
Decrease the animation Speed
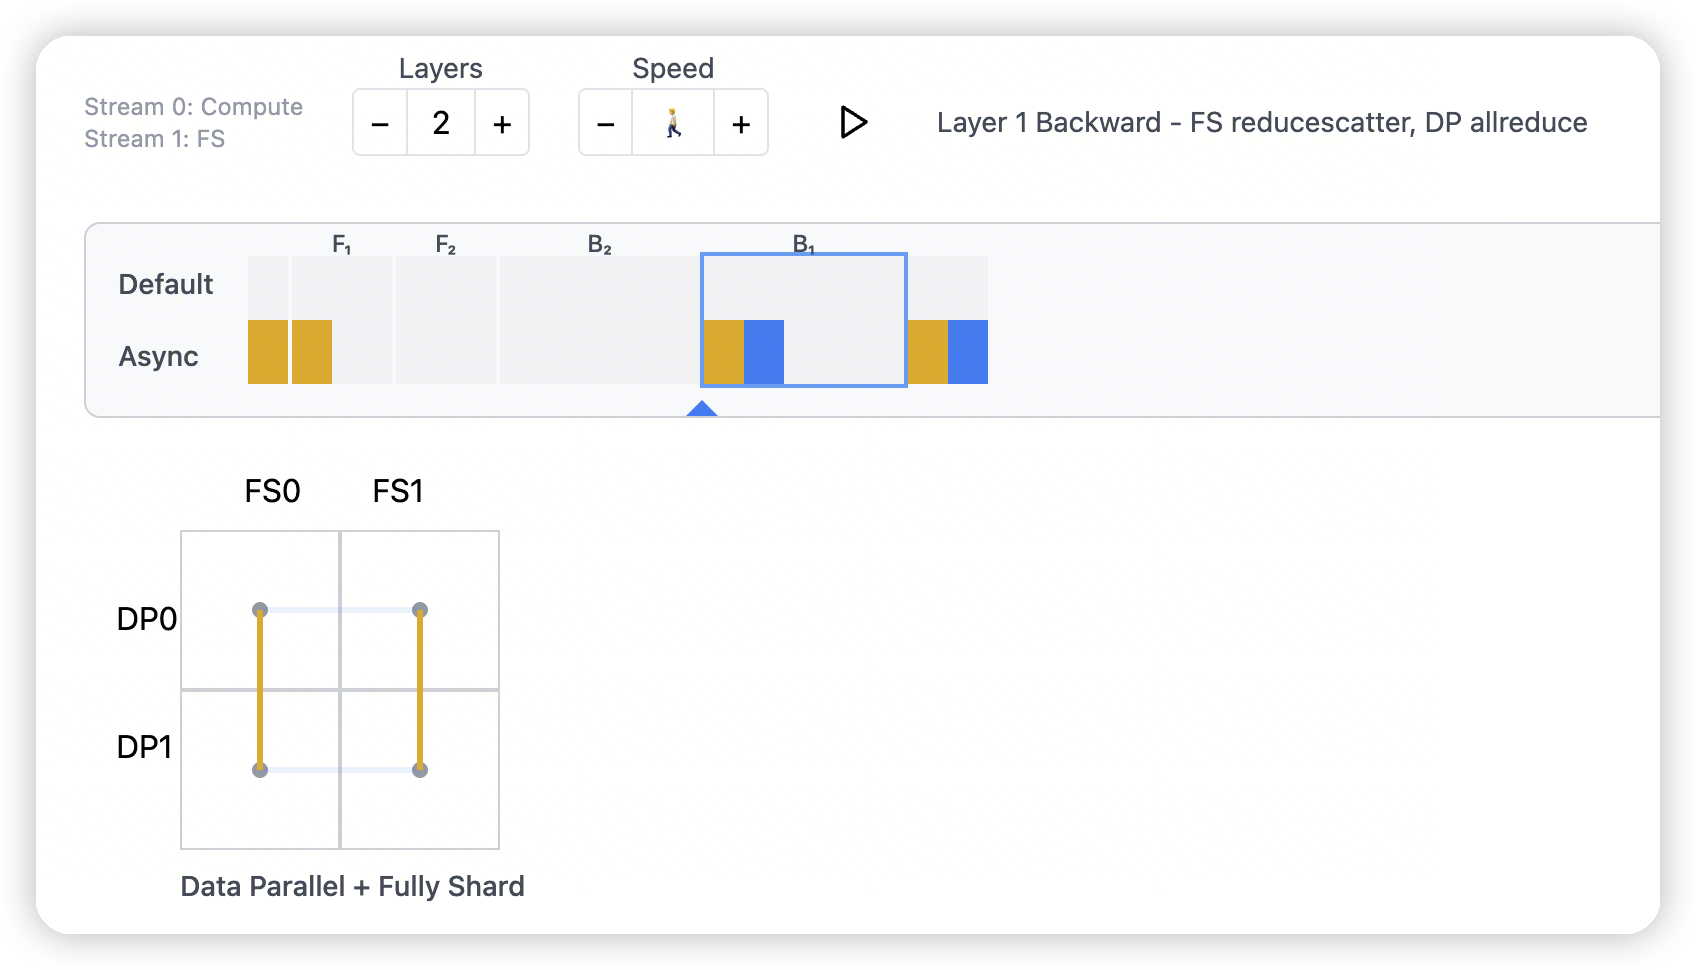pos(605,124)
